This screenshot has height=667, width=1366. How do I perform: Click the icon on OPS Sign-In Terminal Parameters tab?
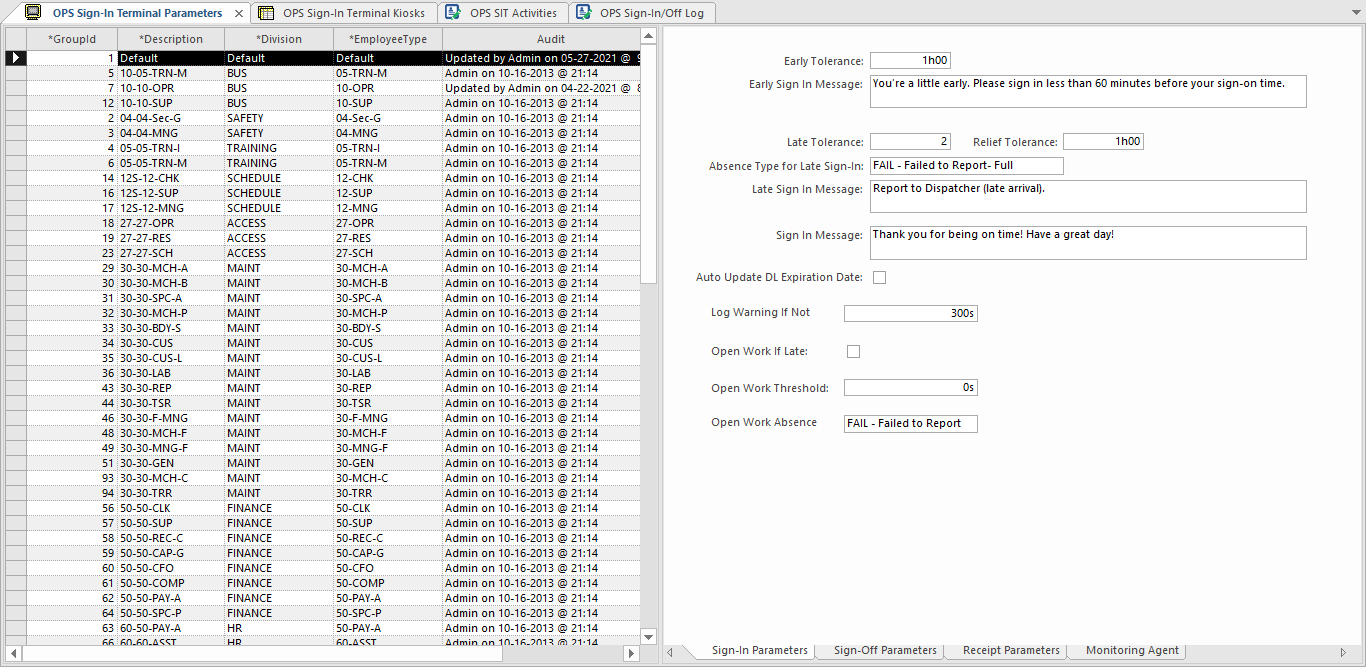[33, 13]
